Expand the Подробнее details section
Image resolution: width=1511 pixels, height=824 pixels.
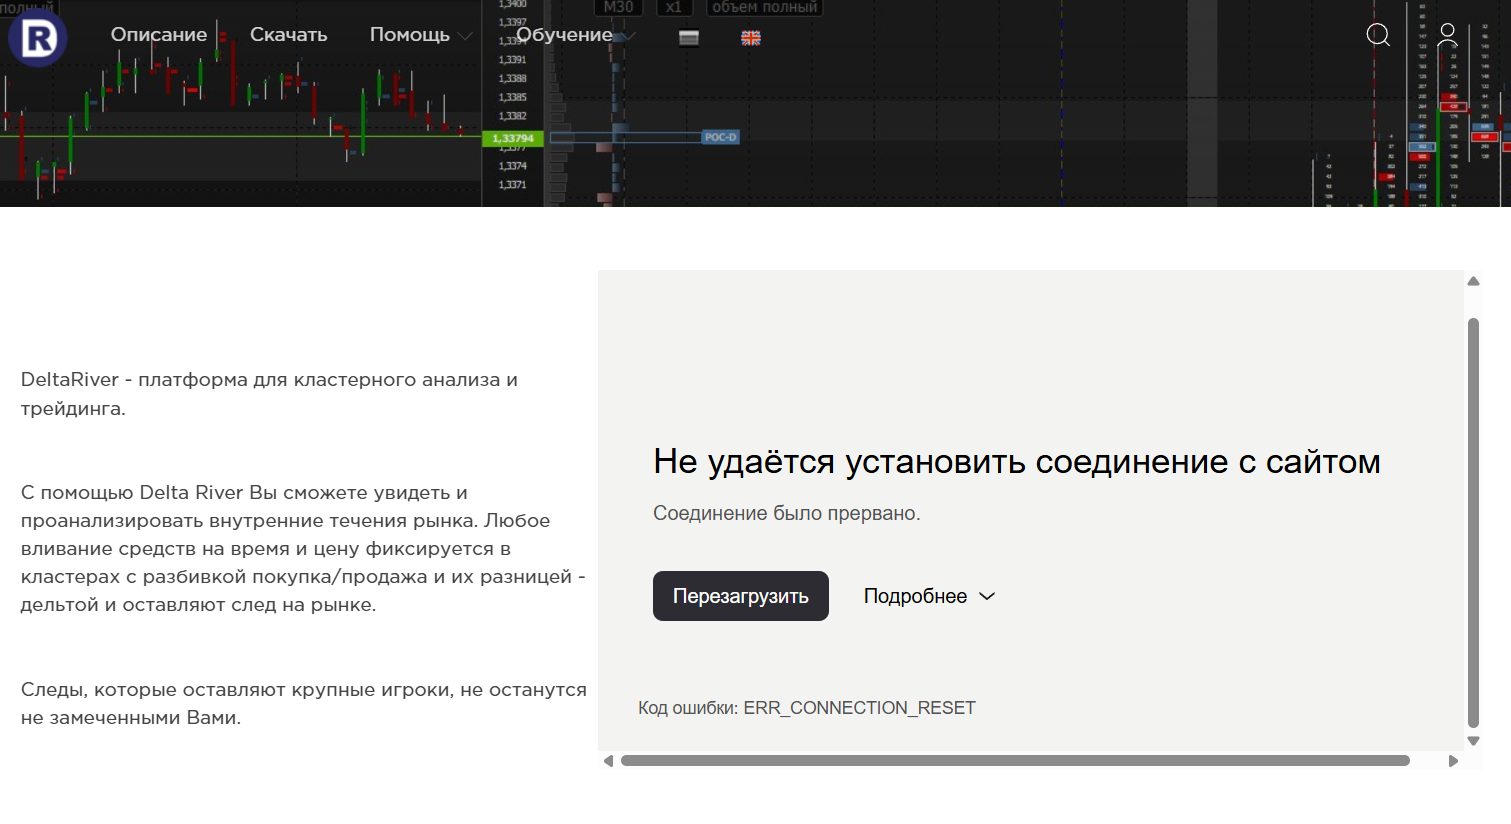(929, 596)
